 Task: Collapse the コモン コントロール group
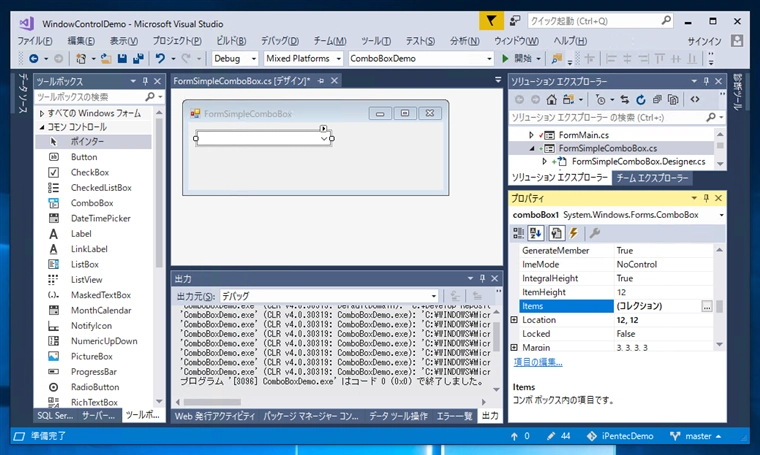(x=42, y=127)
